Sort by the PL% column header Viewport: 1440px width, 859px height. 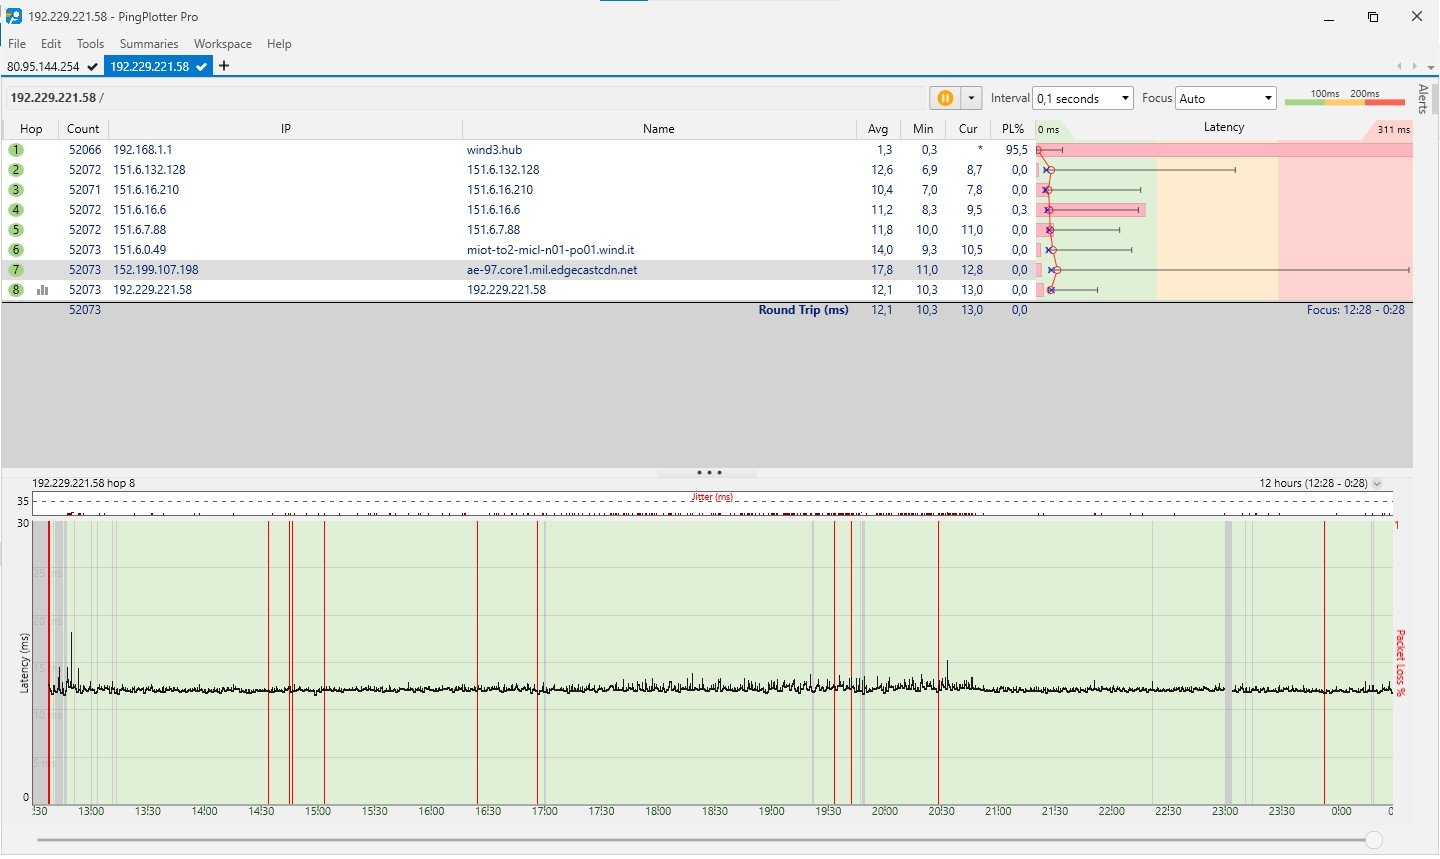point(1012,129)
